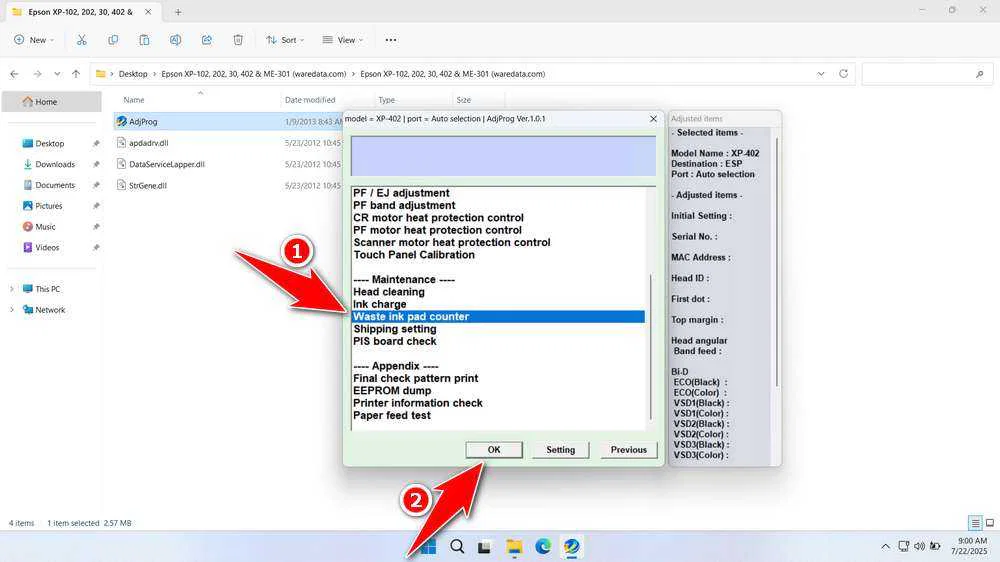Viewport: 1000px width, 562px height.
Task: Switch to large icons view toggle
Action: click(991, 523)
